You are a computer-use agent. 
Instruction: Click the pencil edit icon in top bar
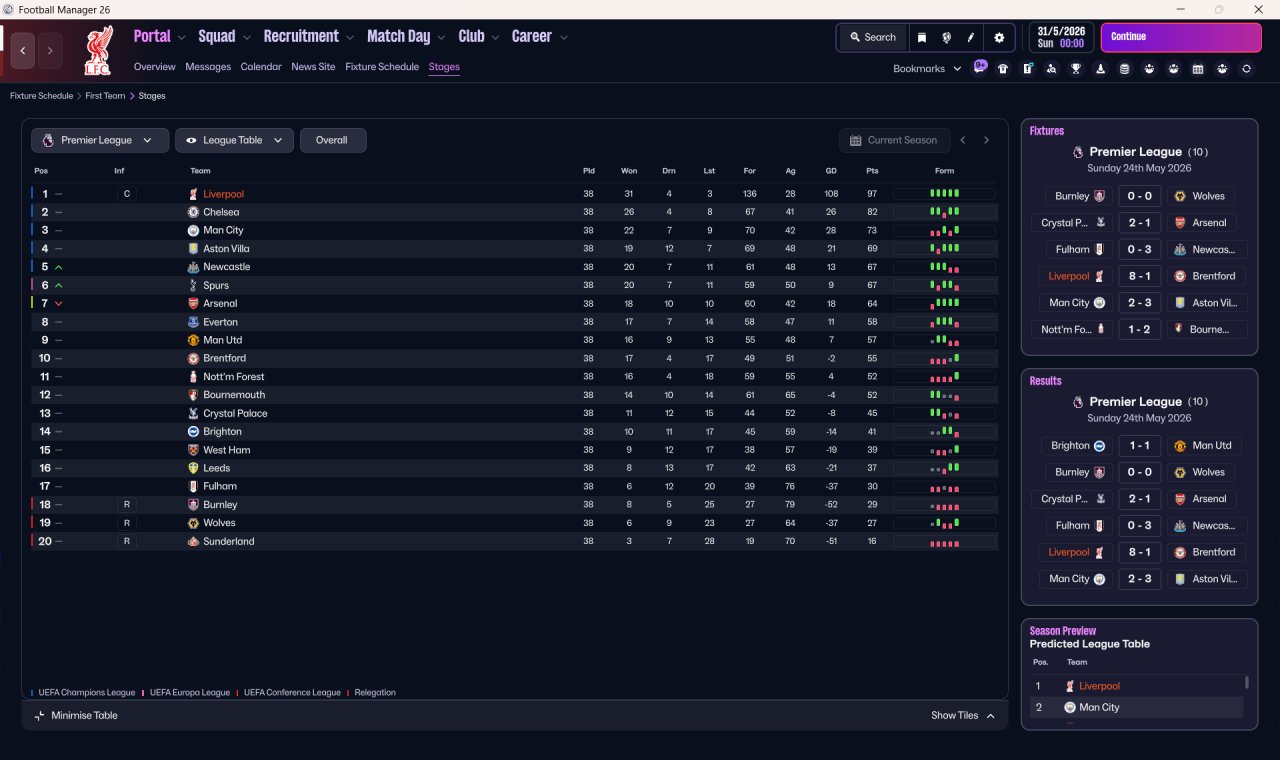(x=970, y=38)
